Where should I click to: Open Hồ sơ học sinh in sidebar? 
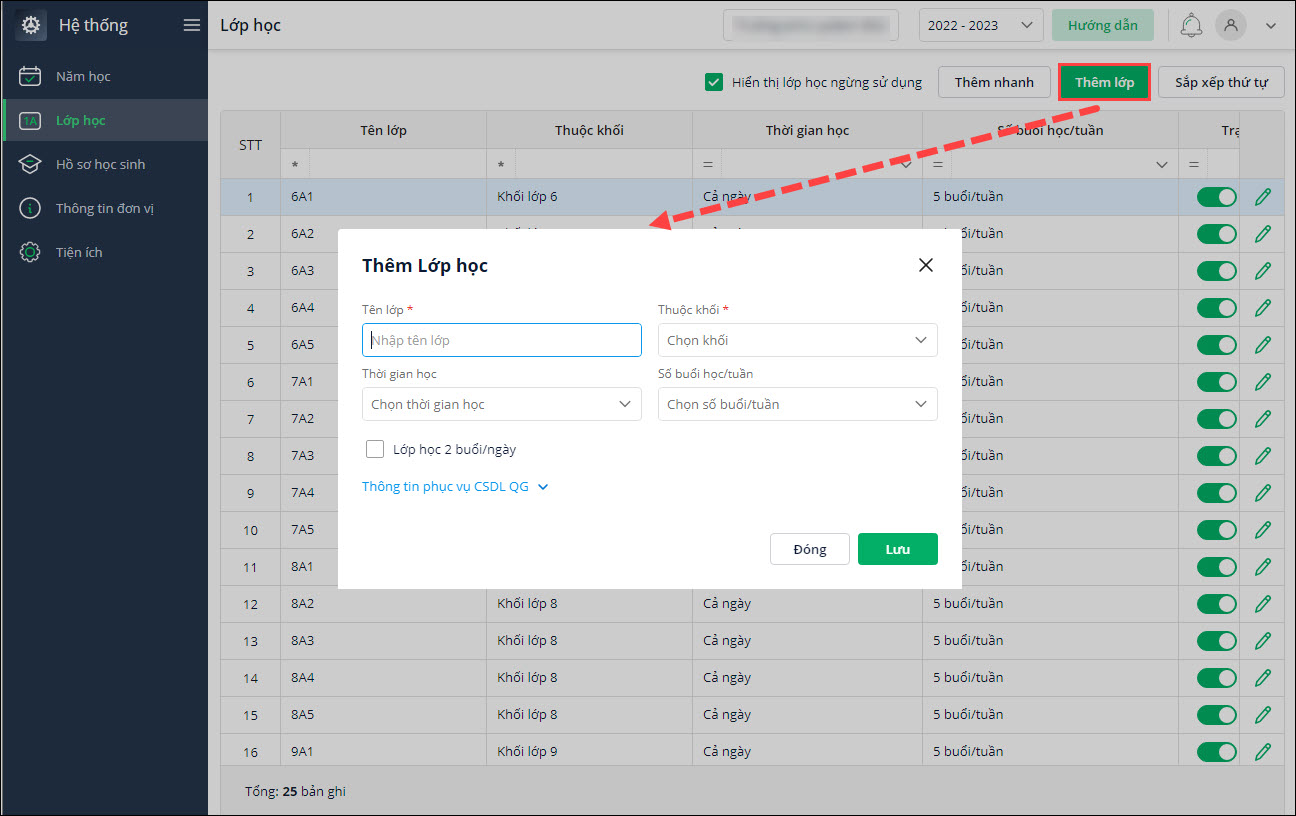(100, 164)
